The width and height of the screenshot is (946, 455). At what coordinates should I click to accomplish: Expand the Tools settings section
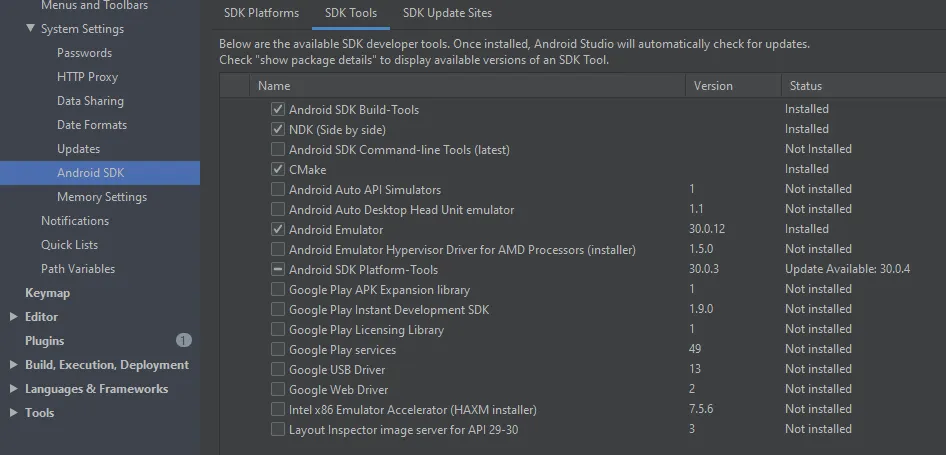14,413
